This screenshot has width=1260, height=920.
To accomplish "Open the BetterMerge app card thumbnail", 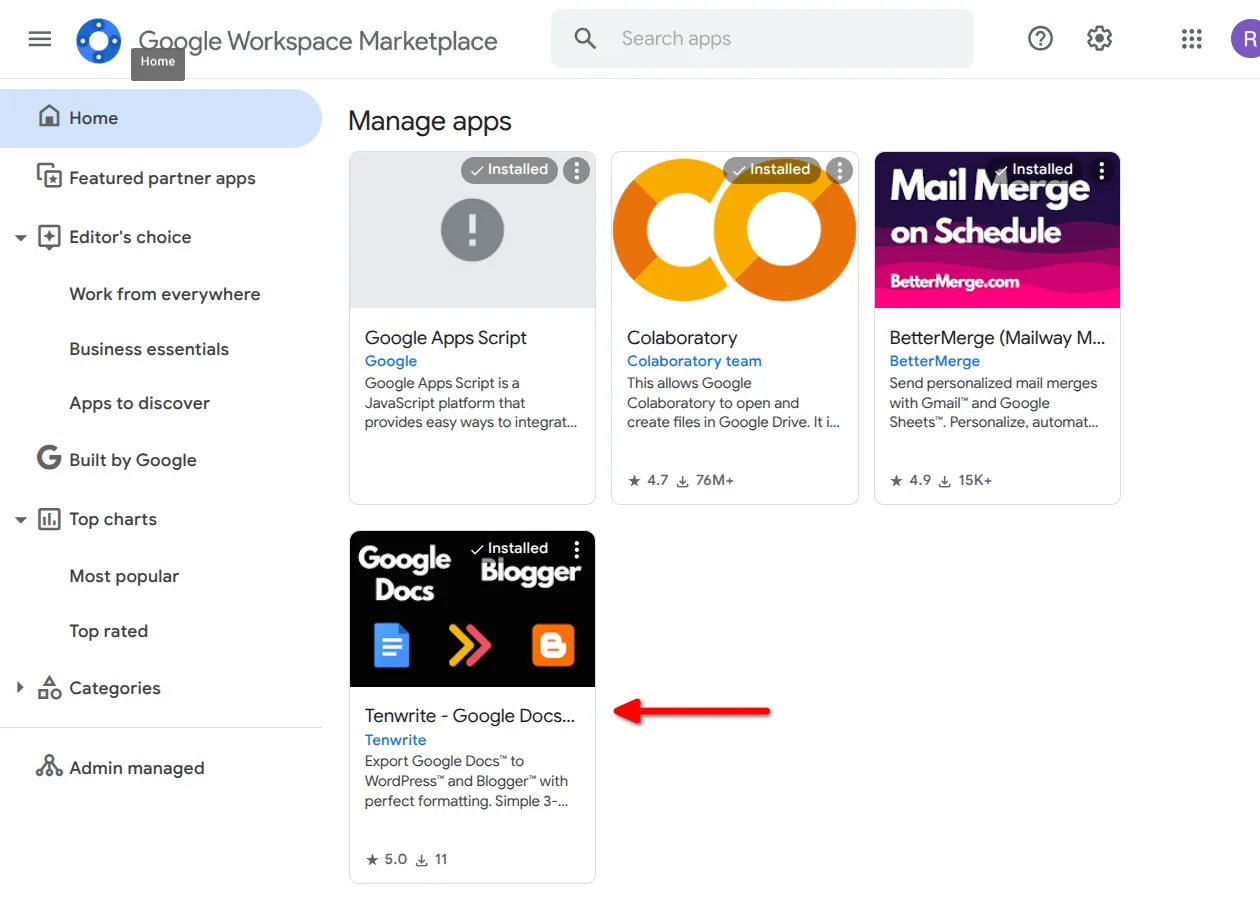I will [x=997, y=230].
